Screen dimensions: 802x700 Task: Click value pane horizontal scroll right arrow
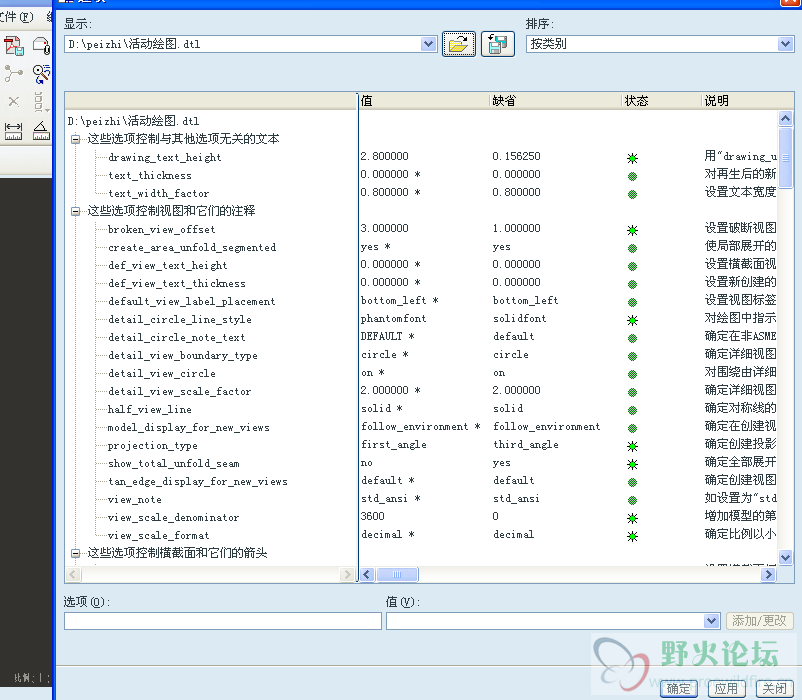coord(768,575)
